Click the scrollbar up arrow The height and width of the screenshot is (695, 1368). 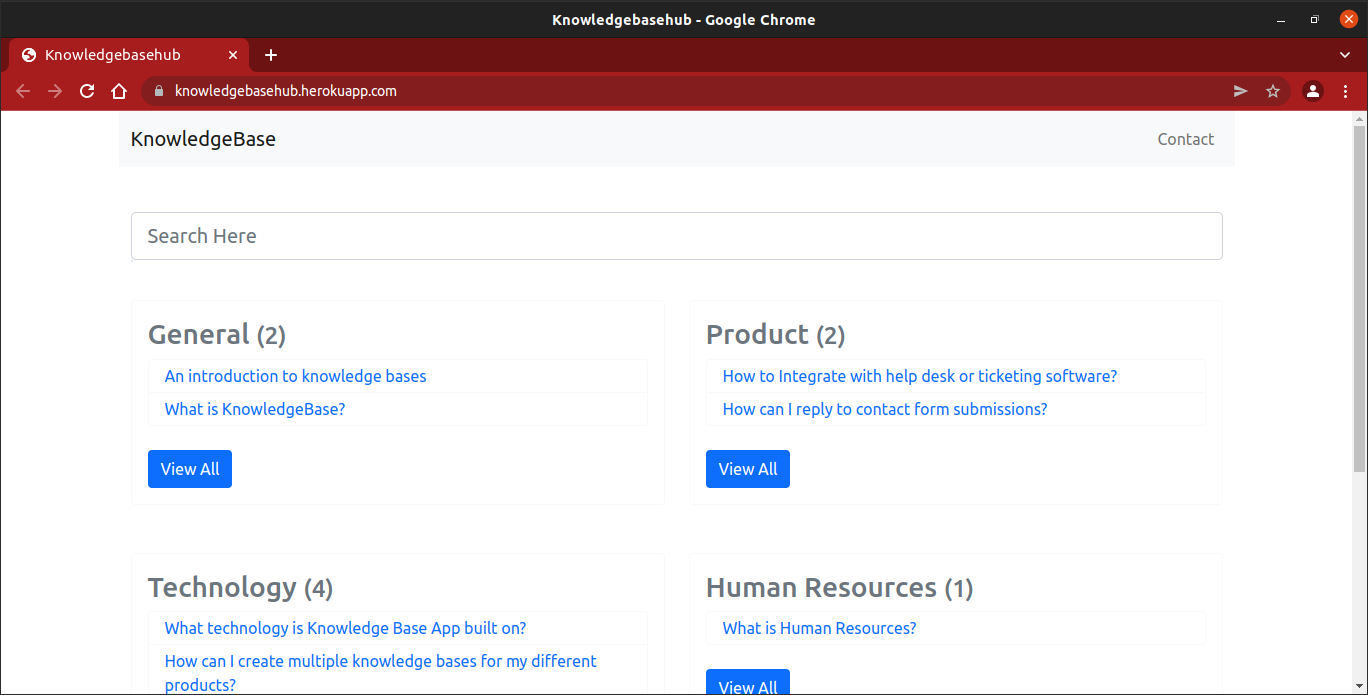pos(1359,118)
